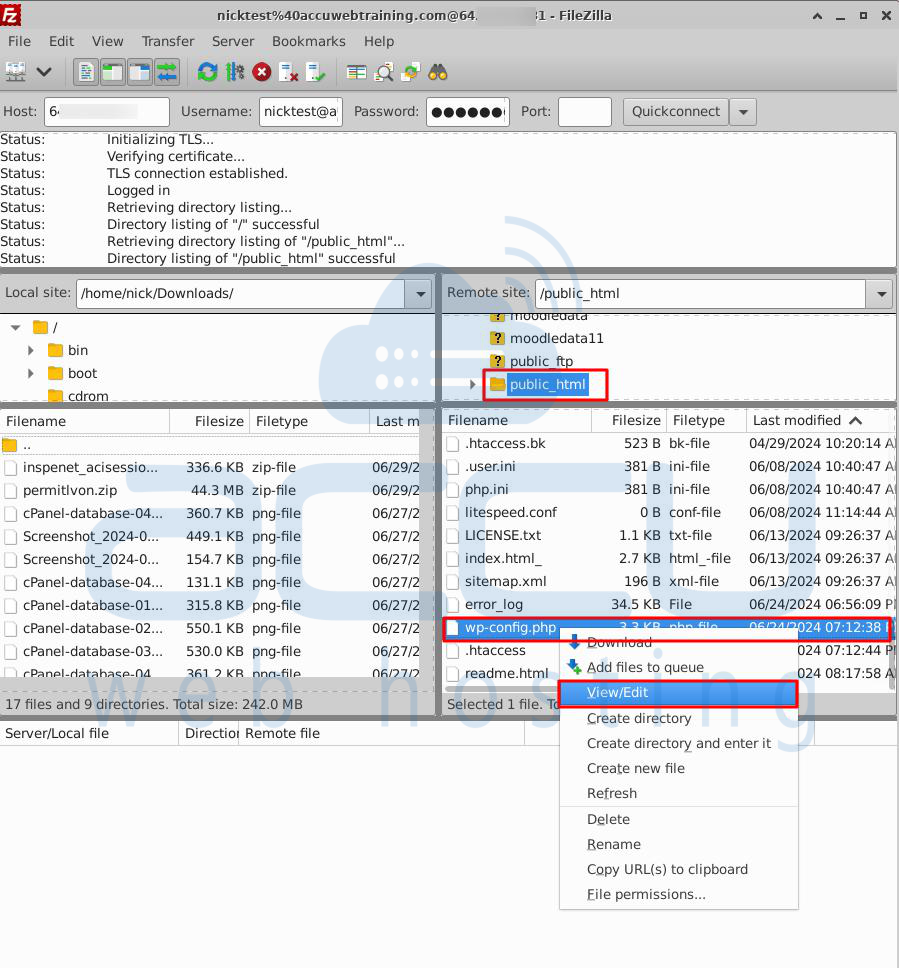Expand the boot folder tree node

(30, 373)
